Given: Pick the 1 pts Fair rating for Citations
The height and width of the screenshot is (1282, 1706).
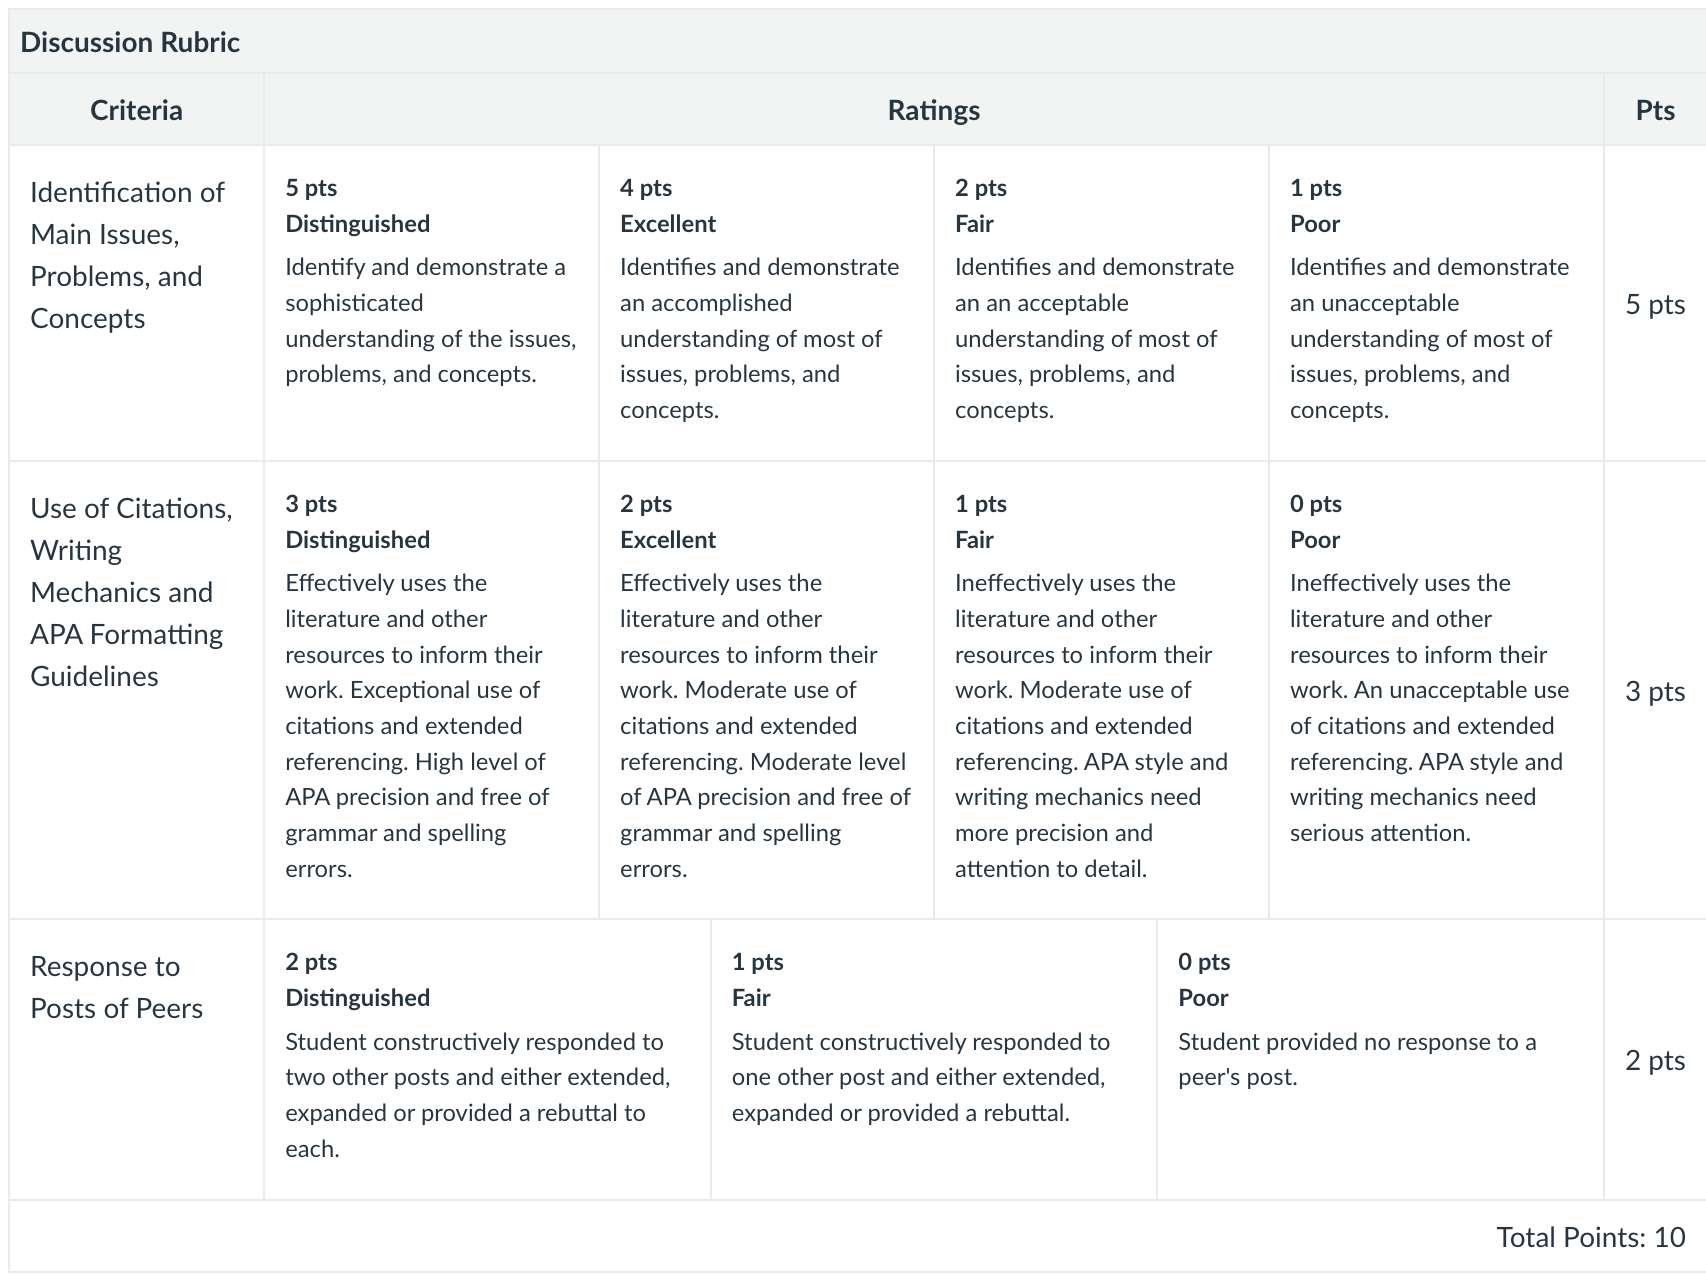Looking at the screenshot, I should click(1101, 690).
